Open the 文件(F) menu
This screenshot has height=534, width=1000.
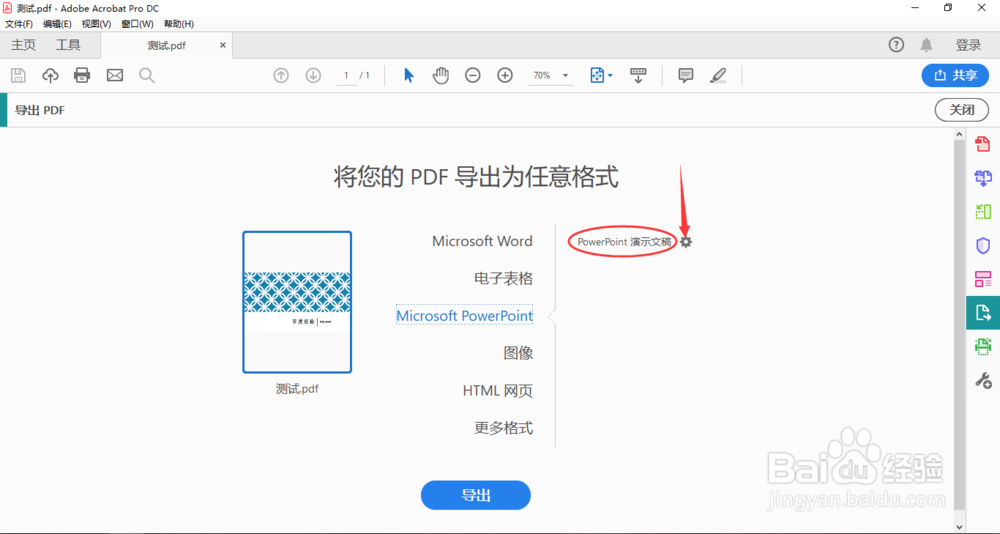coord(19,24)
